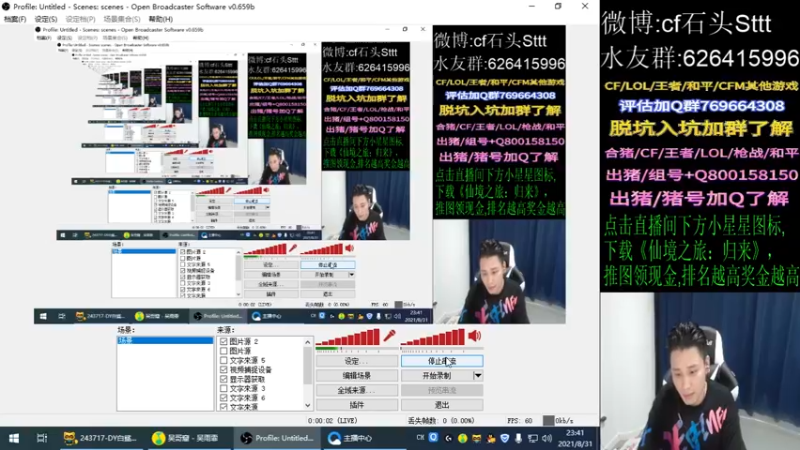Click the webcam feed of the streamer at right
The height and width of the screenshot is (450, 800).
pos(700,371)
